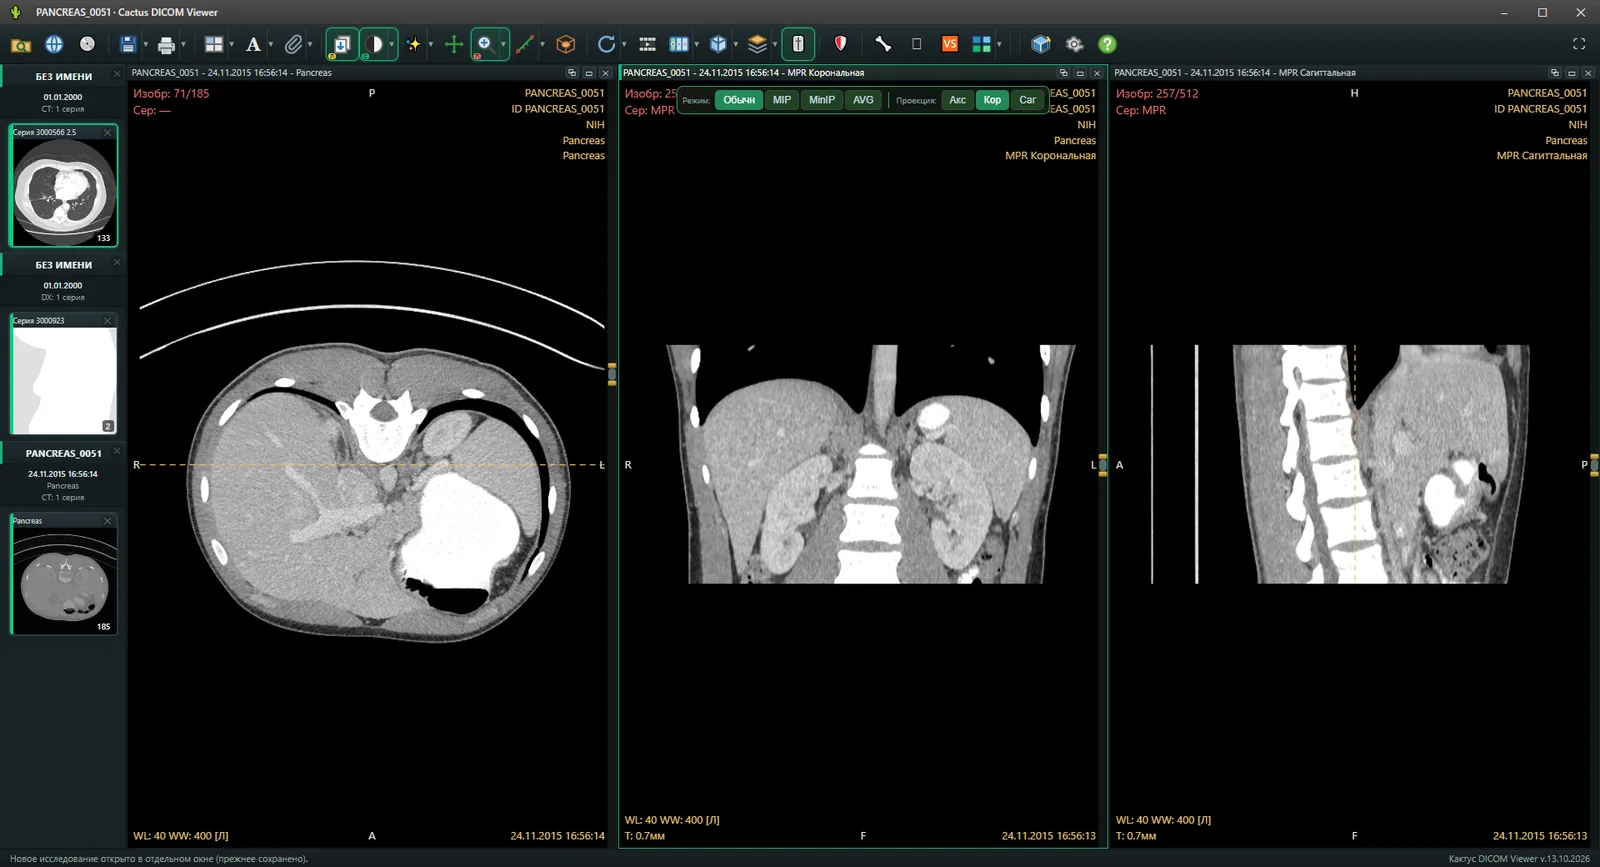Click the orange VS icon
The width and height of the screenshot is (1600, 867).
point(950,44)
